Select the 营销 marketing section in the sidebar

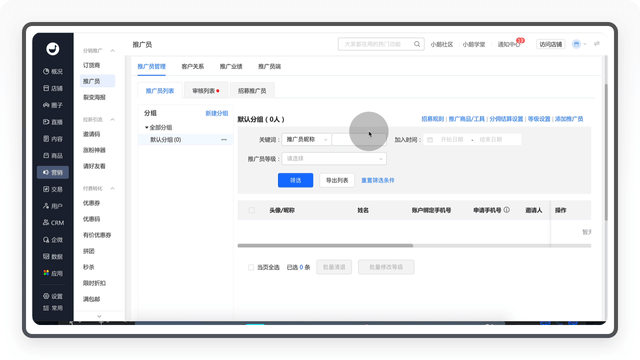coord(53,172)
